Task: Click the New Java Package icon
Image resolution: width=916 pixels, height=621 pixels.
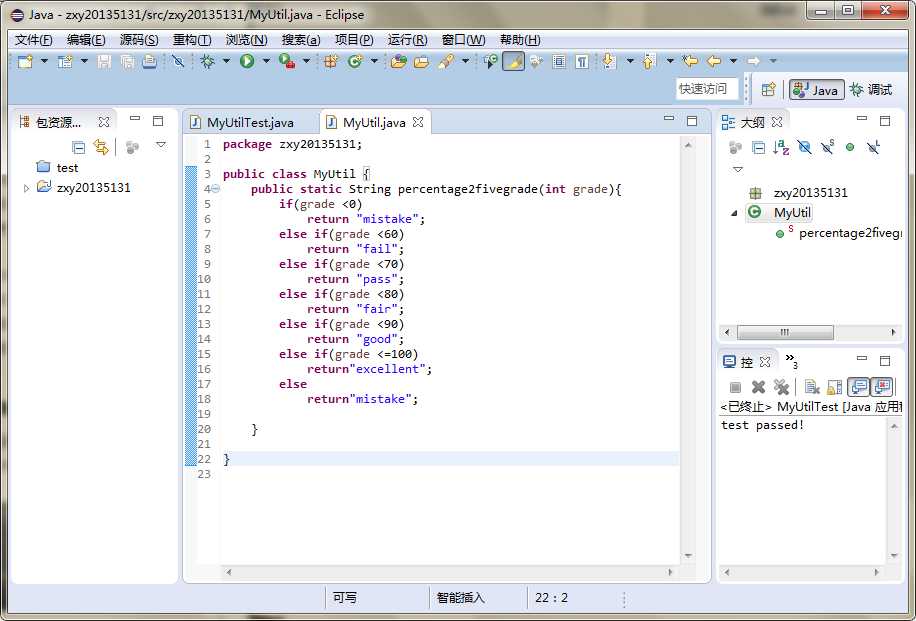Action: pos(331,61)
